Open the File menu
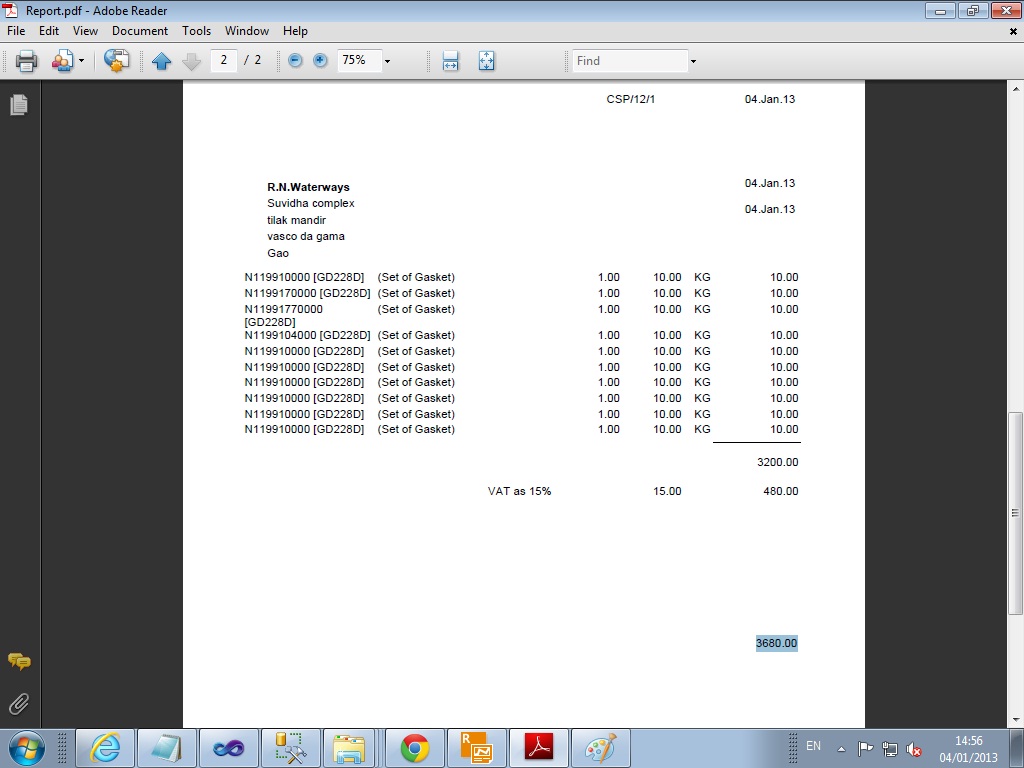The image size is (1024, 768). point(16,31)
